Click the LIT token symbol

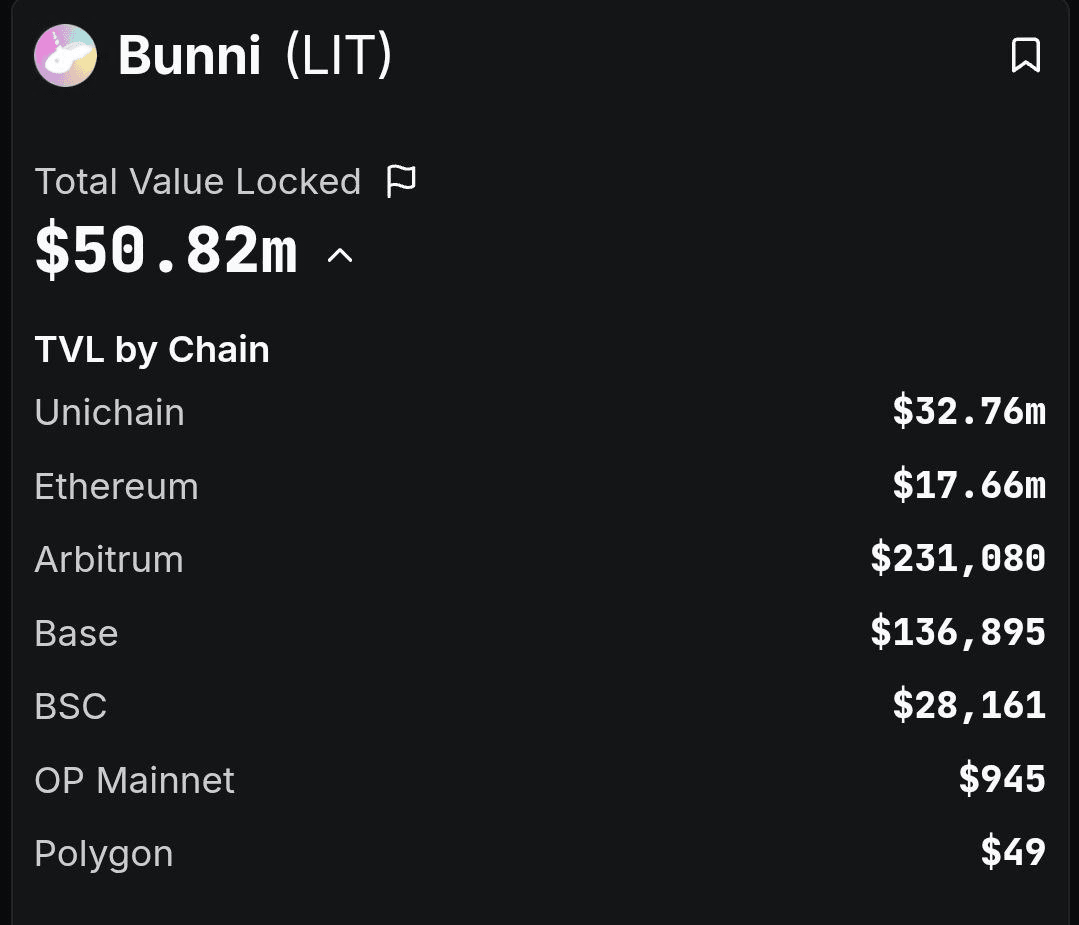point(338,55)
